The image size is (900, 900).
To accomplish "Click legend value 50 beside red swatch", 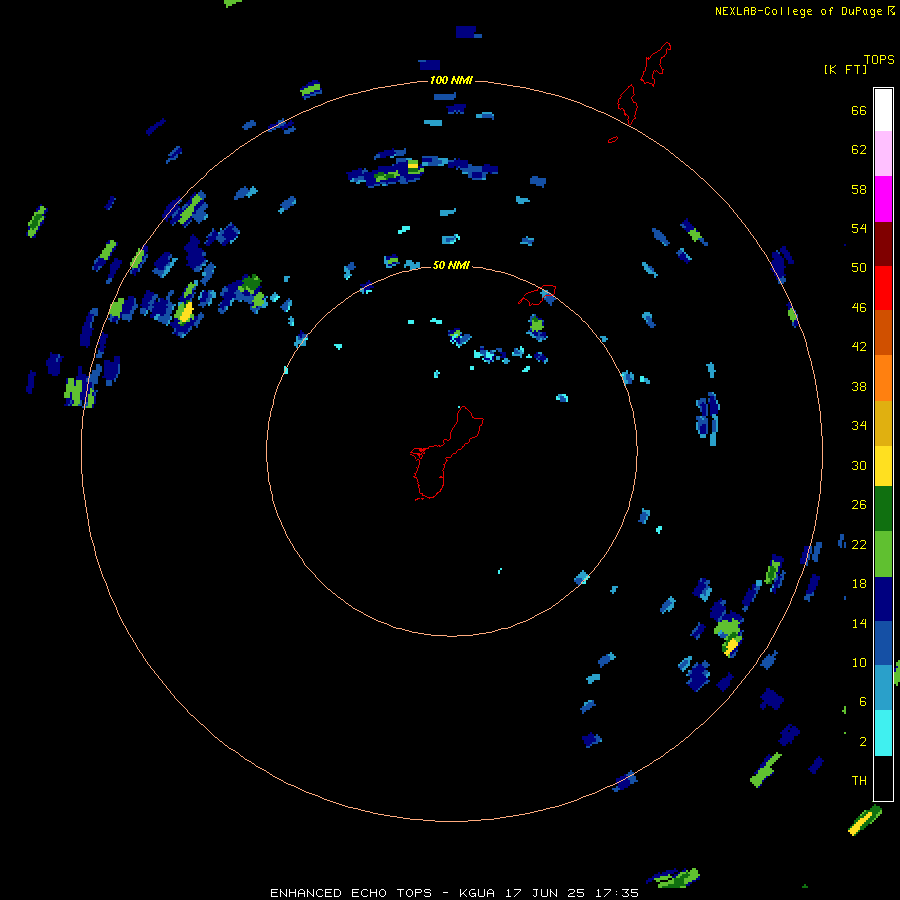I will point(859,268).
